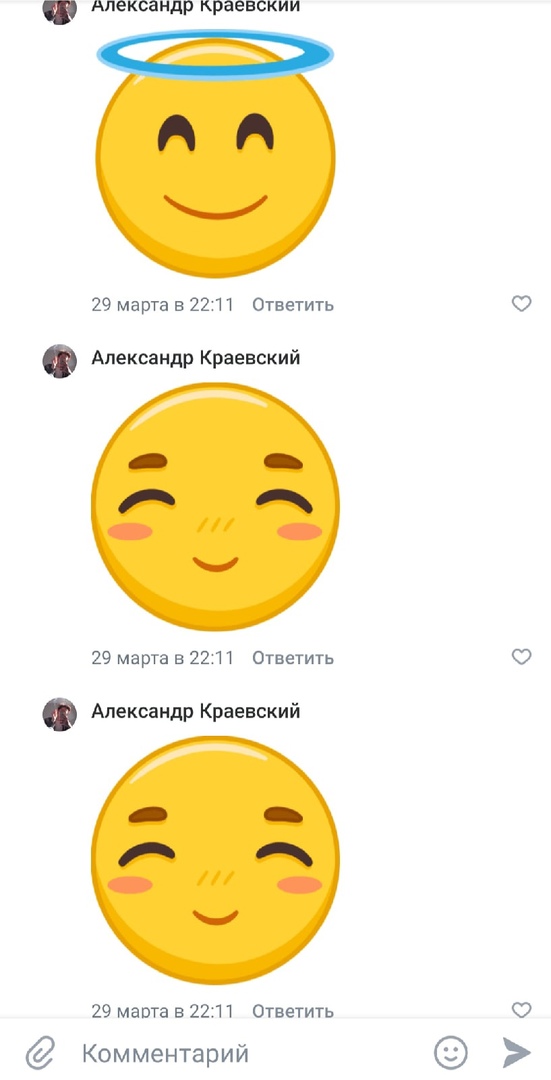The width and height of the screenshot is (551, 1080).
Task: Open avatar of bottom comment author
Action: tap(60, 714)
